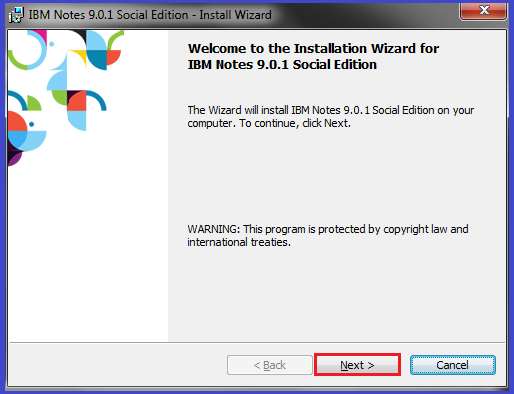Screen dimensions: 514x394
Task: Click the dark blue quarter-circle in the banner
Action: 97,60
